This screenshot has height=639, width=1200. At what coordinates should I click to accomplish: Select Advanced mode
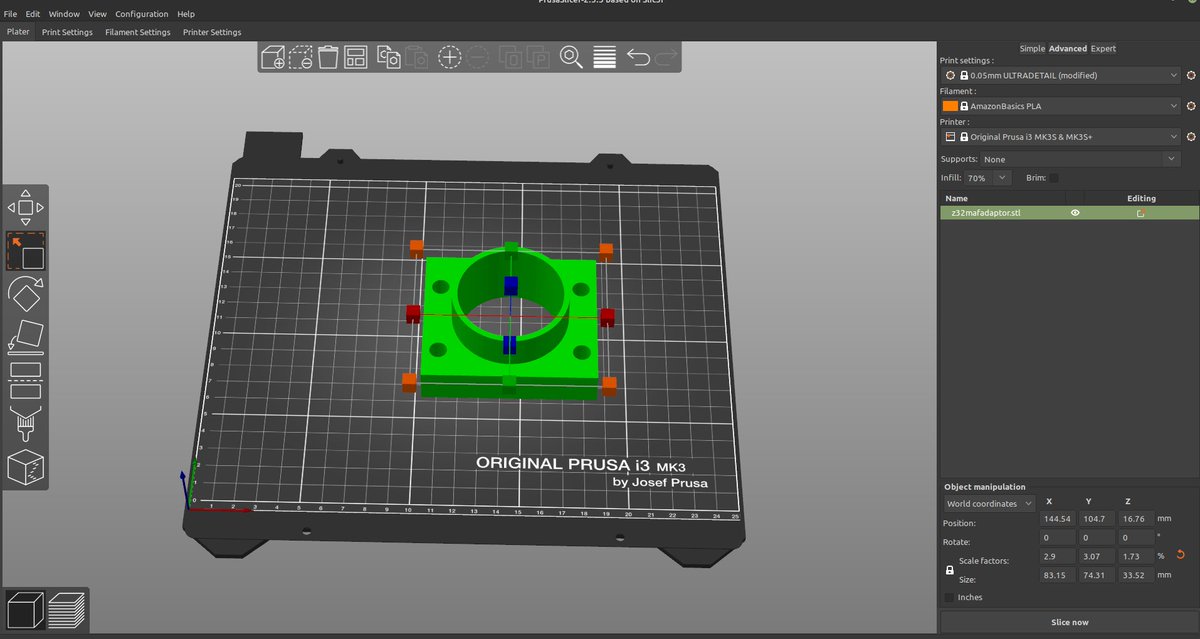pyautogui.click(x=1068, y=48)
